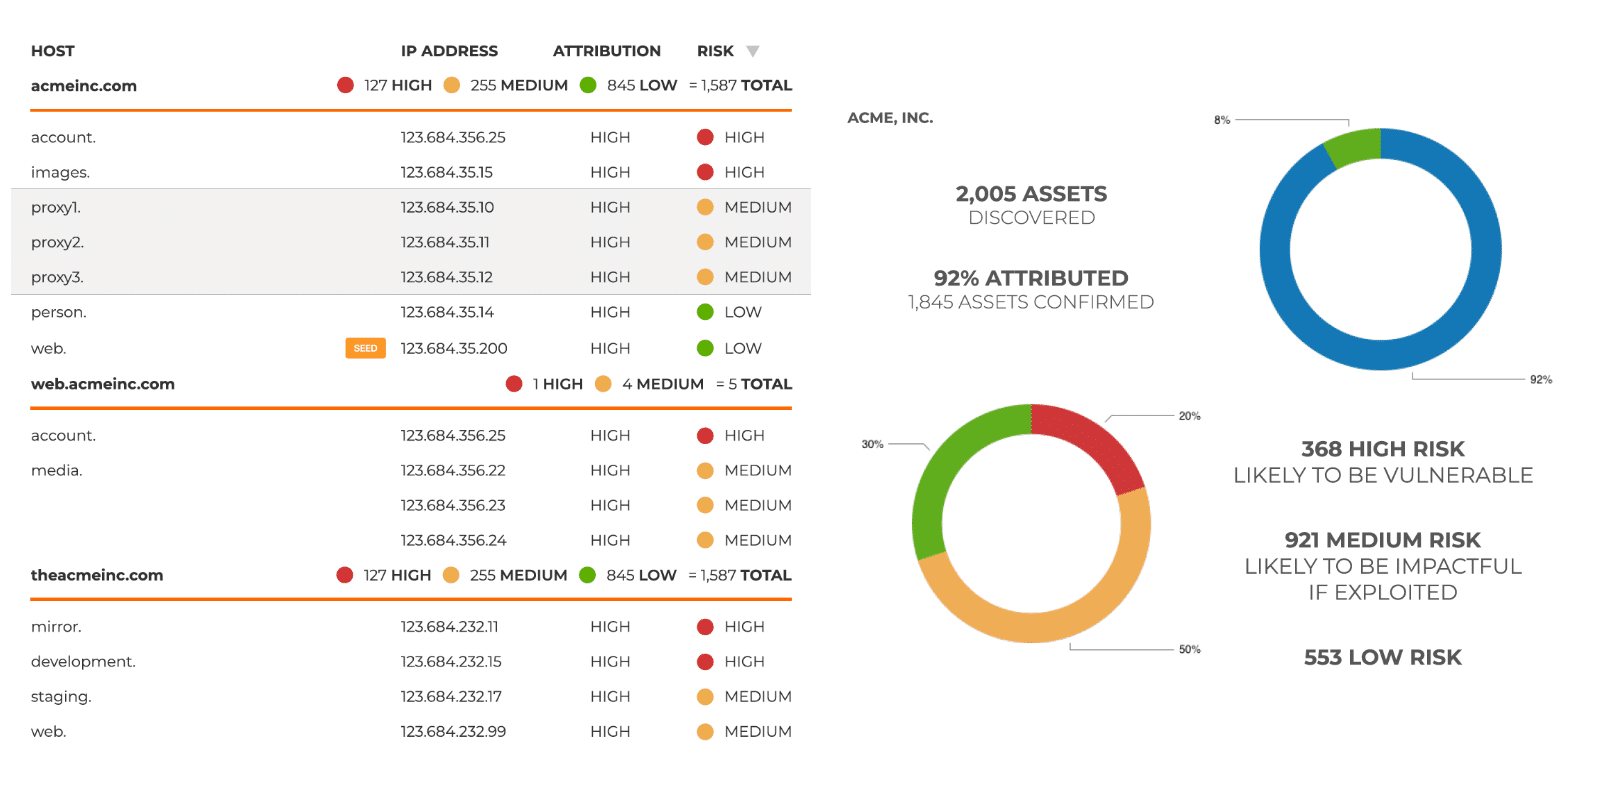Click IP address 123.684.232.11
Viewport: 1598px width, 786px height.
[x=449, y=627]
